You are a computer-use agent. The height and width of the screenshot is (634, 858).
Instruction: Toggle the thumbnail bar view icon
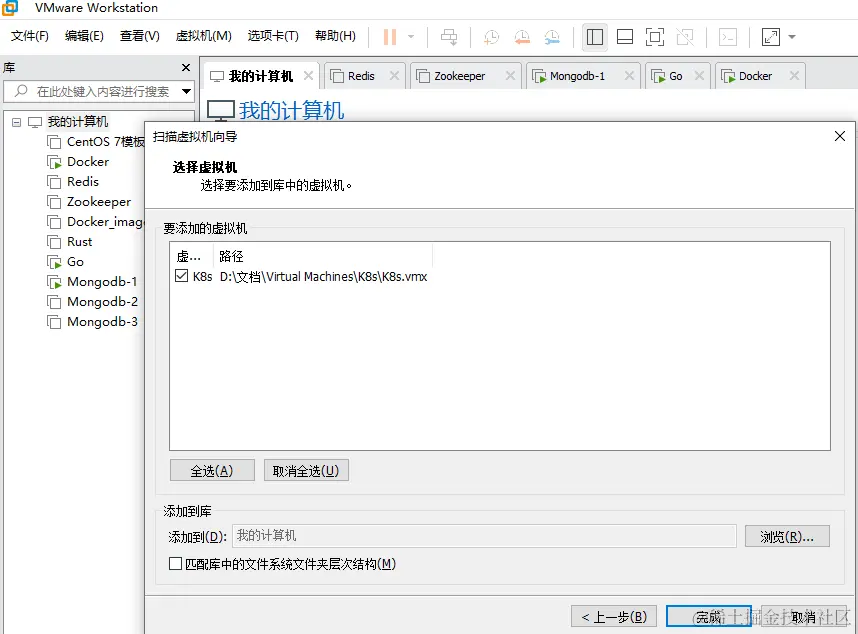point(625,37)
